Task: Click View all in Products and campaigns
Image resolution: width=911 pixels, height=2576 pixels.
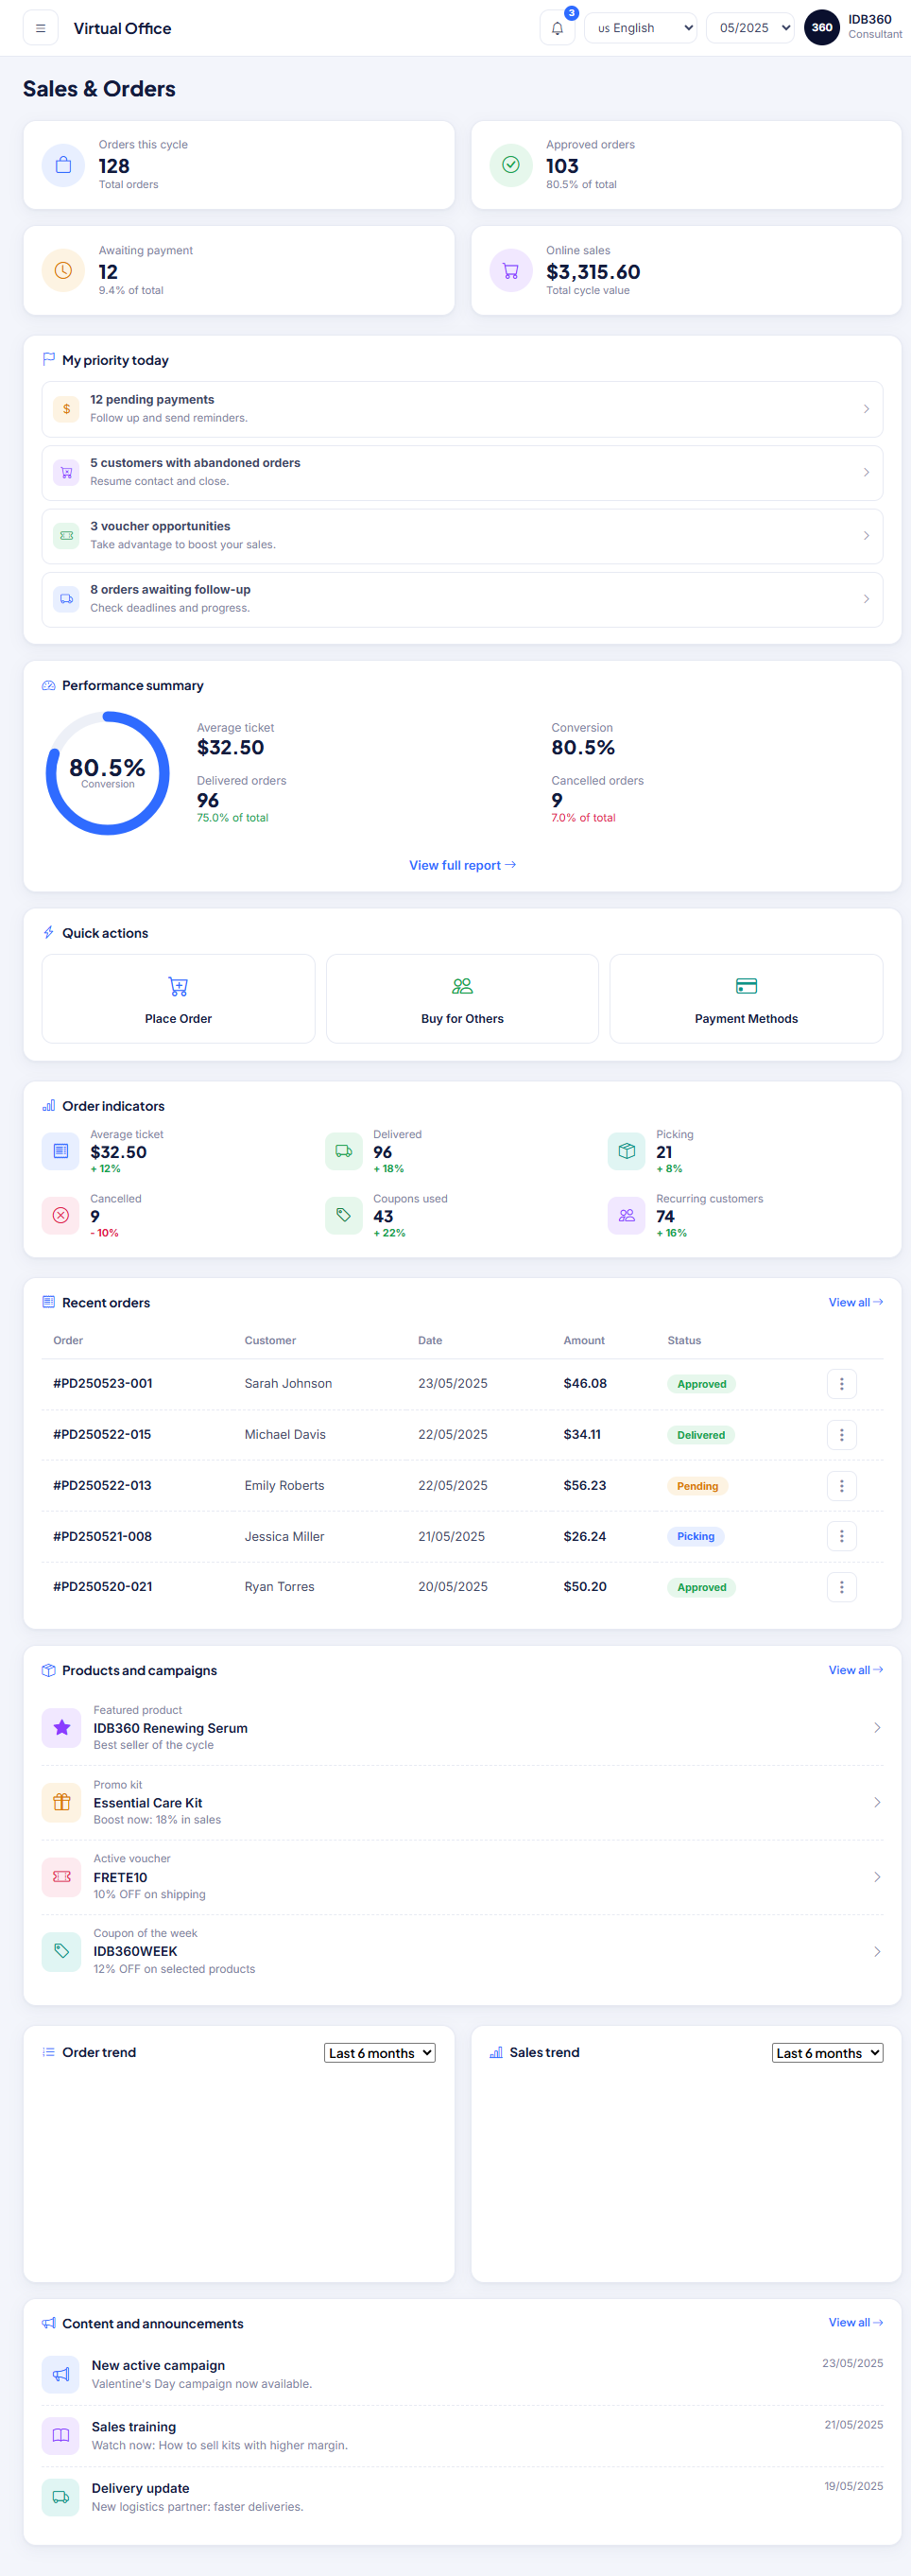Action: coord(855,1670)
